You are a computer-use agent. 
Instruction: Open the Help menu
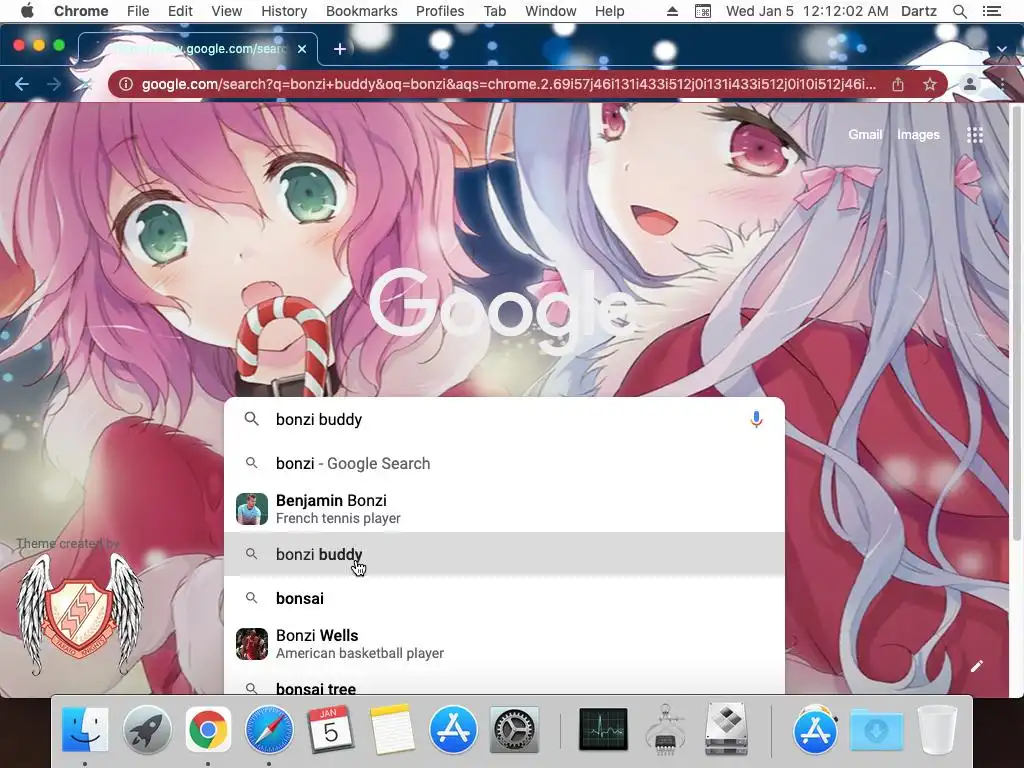coord(609,11)
